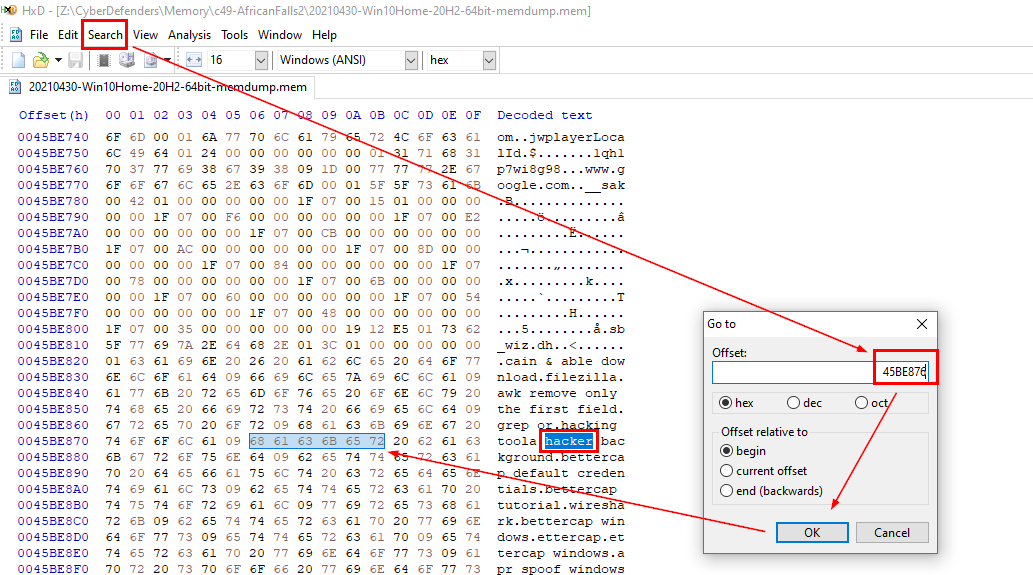Click the highlighted hex bytes 68 61 63 6B 65 72
This screenshot has width=1033, height=575.
[x=316, y=441]
